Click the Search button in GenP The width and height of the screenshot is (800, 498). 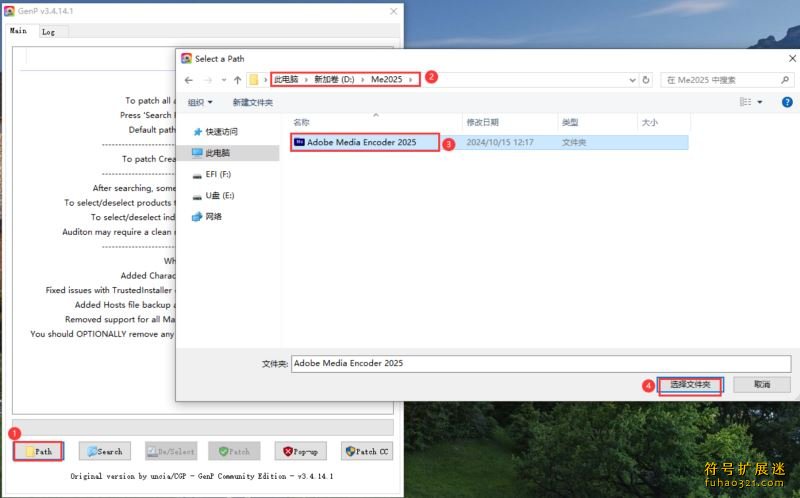click(x=105, y=451)
